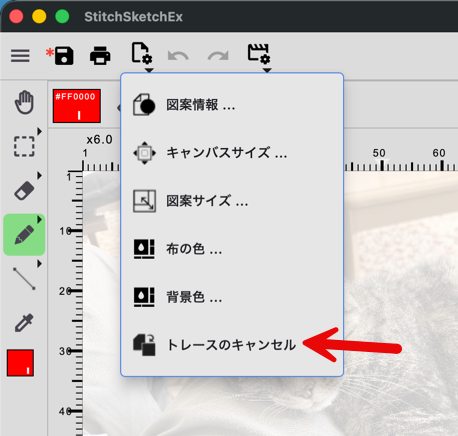The width and height of the screenshot is (458, 436).
Task: Click the vertical ruler at 20
Action: (64, 291)
